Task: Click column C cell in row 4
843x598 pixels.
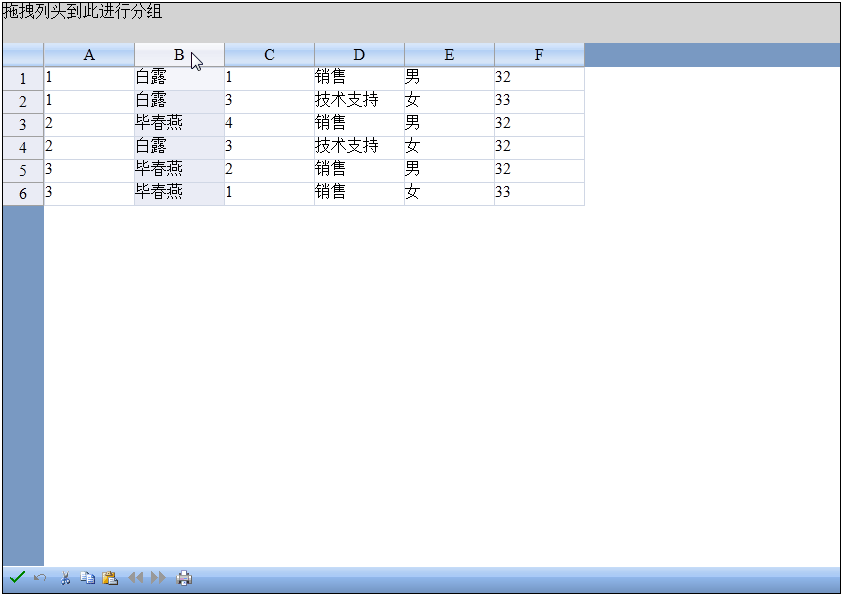Action: tap(269, 148)
